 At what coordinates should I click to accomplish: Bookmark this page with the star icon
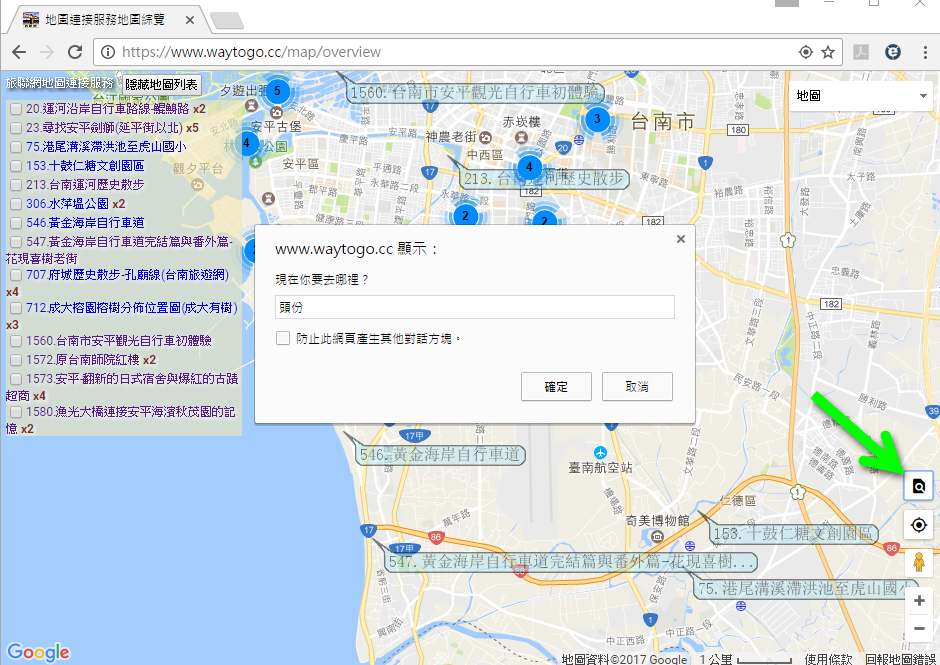pyautogui.click(x=828, y=52)
